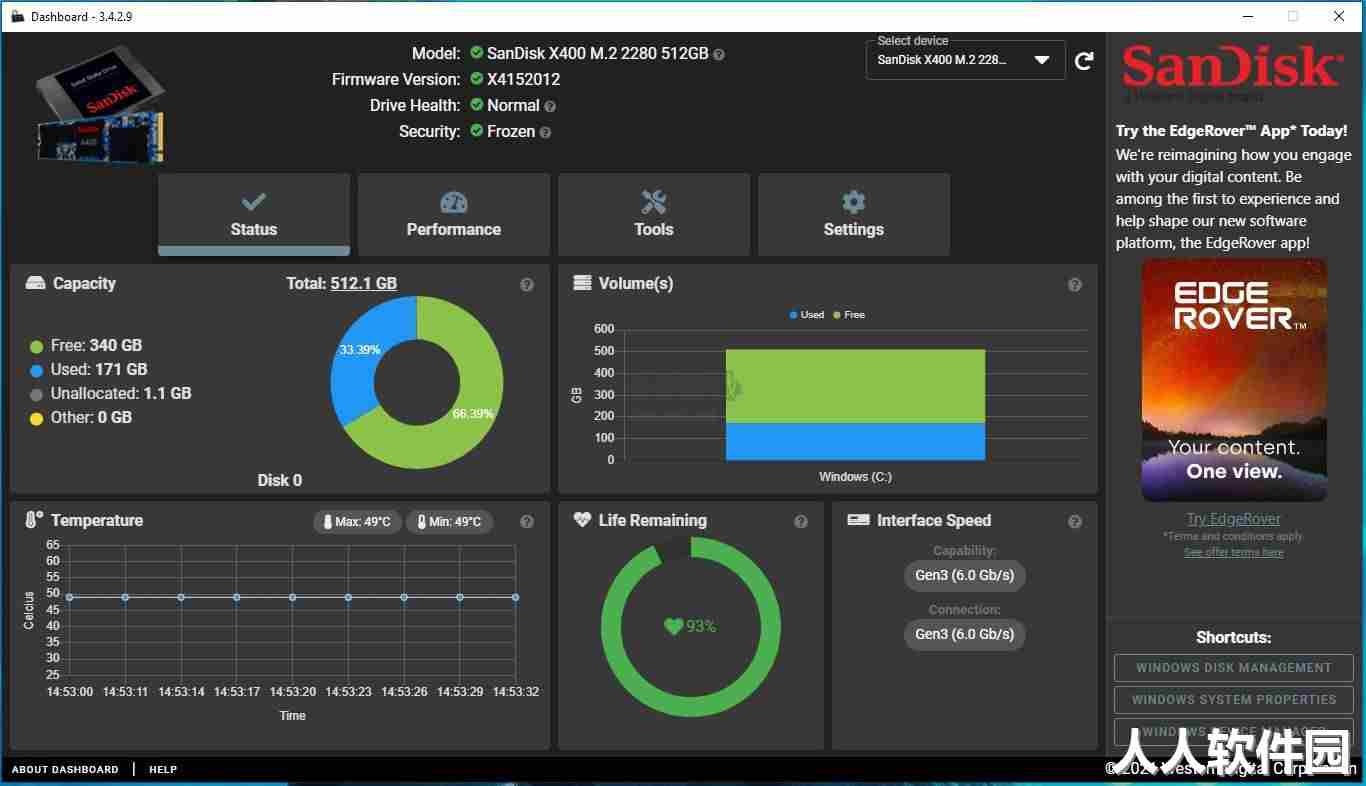Screen dimensions: 1366x786
Task: Open Windows System Properties shortcut
Action: (1234, 700)
